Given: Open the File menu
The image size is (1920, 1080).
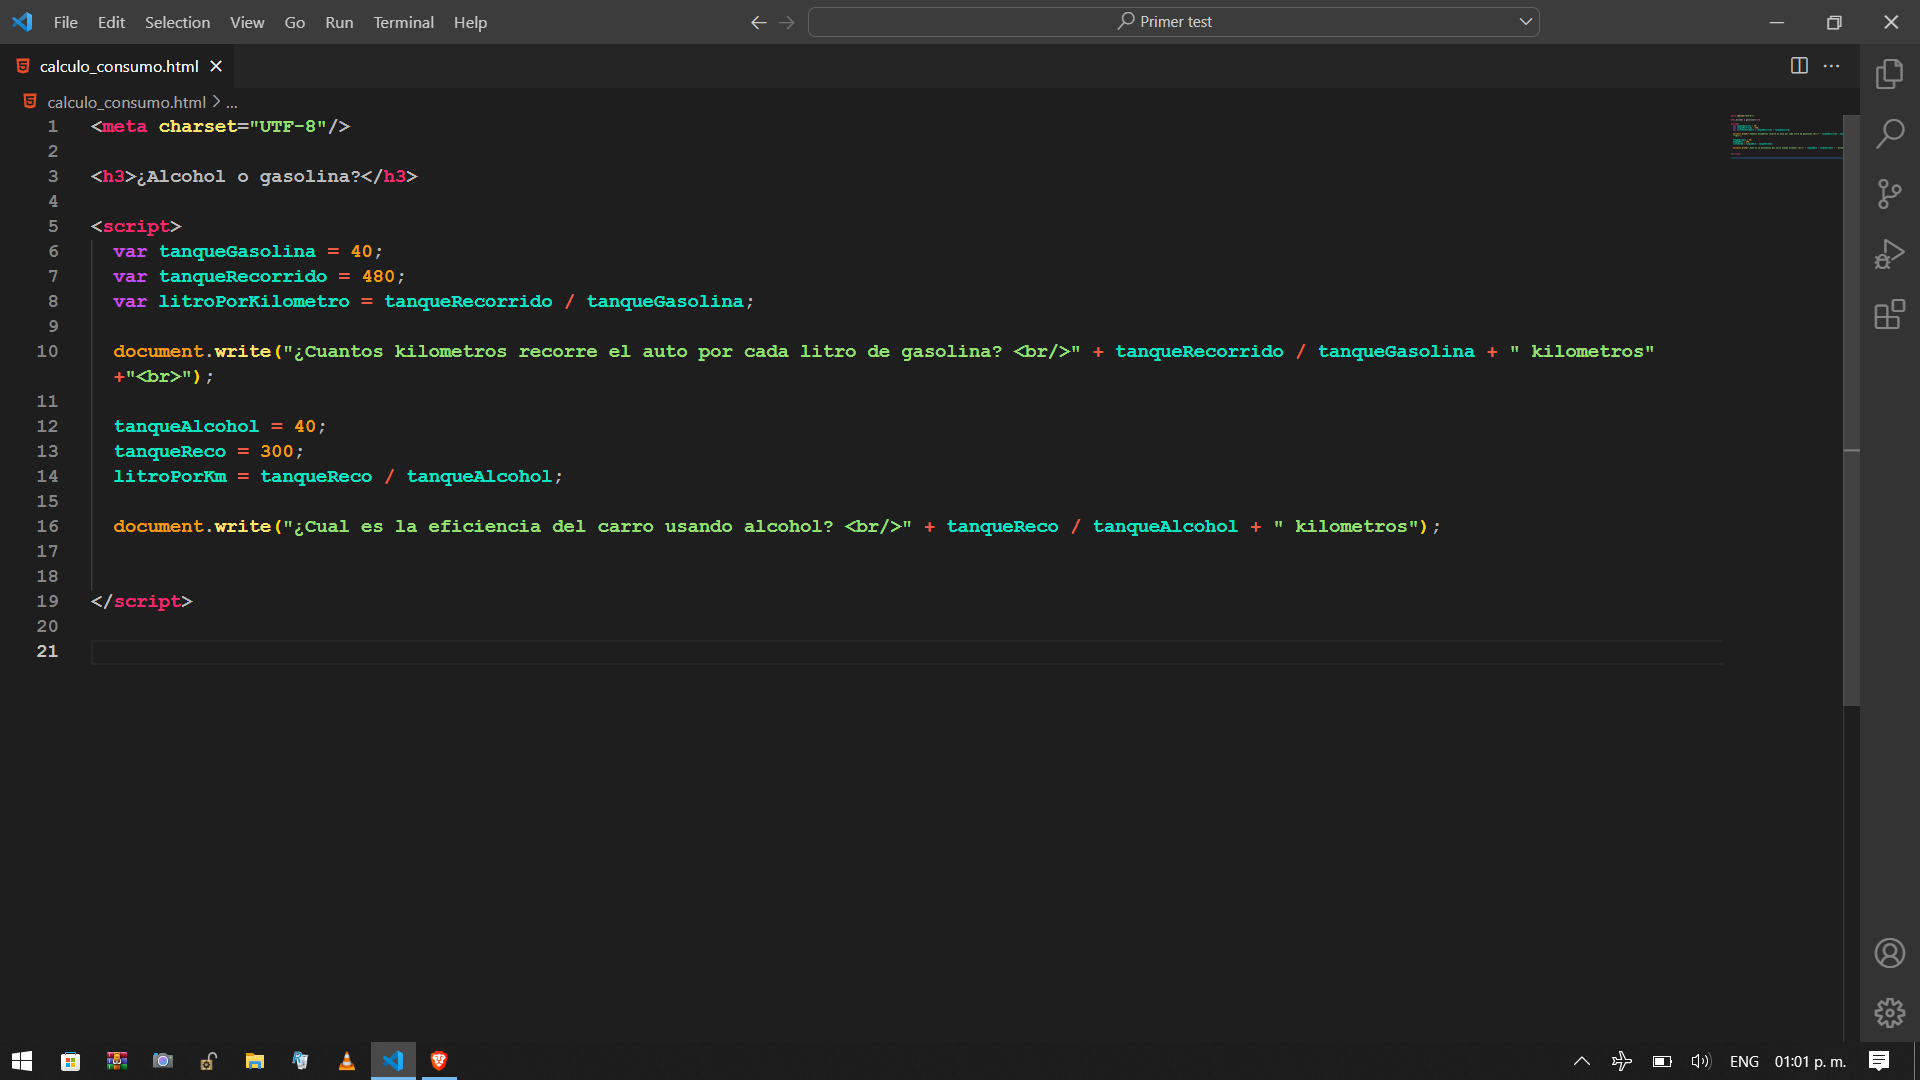Looking at the screenshot, I should [x=66, y=22].
